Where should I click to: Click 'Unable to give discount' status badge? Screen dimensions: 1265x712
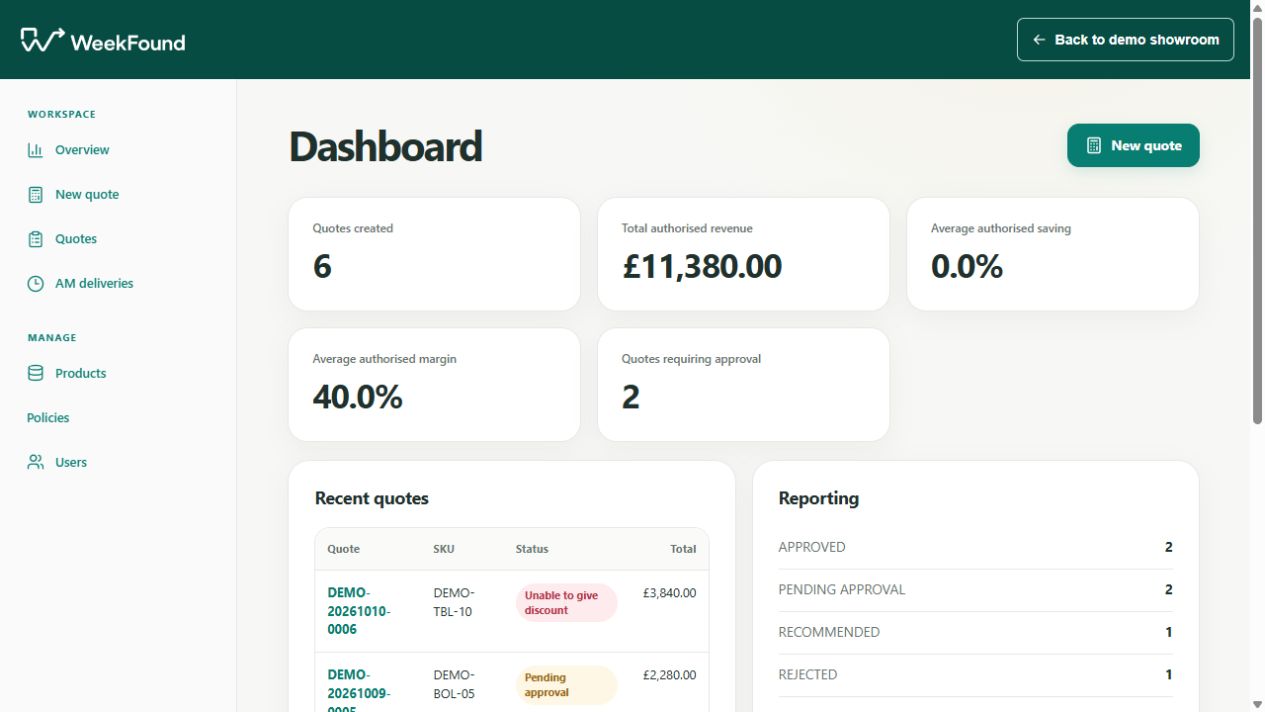click(x=567, y=603)
